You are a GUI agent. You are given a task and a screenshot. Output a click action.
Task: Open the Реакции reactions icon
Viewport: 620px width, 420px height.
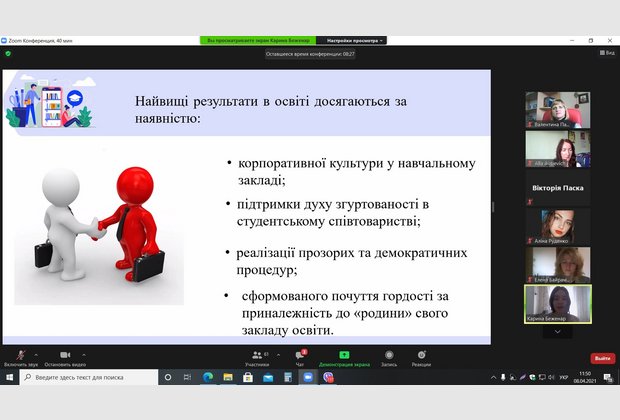(421, 355)
